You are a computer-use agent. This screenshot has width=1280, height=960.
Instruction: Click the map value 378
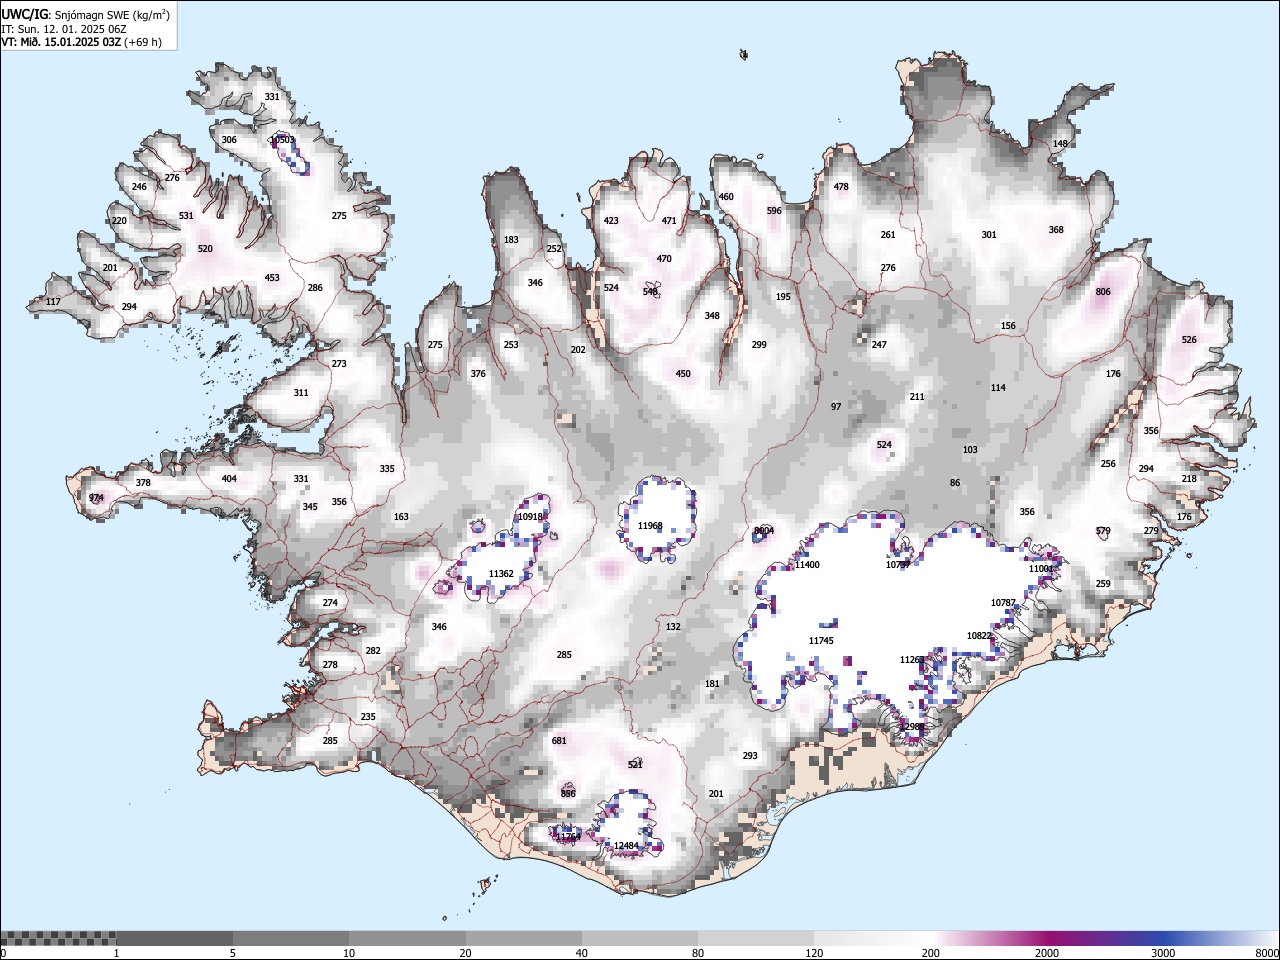(143, 483)
